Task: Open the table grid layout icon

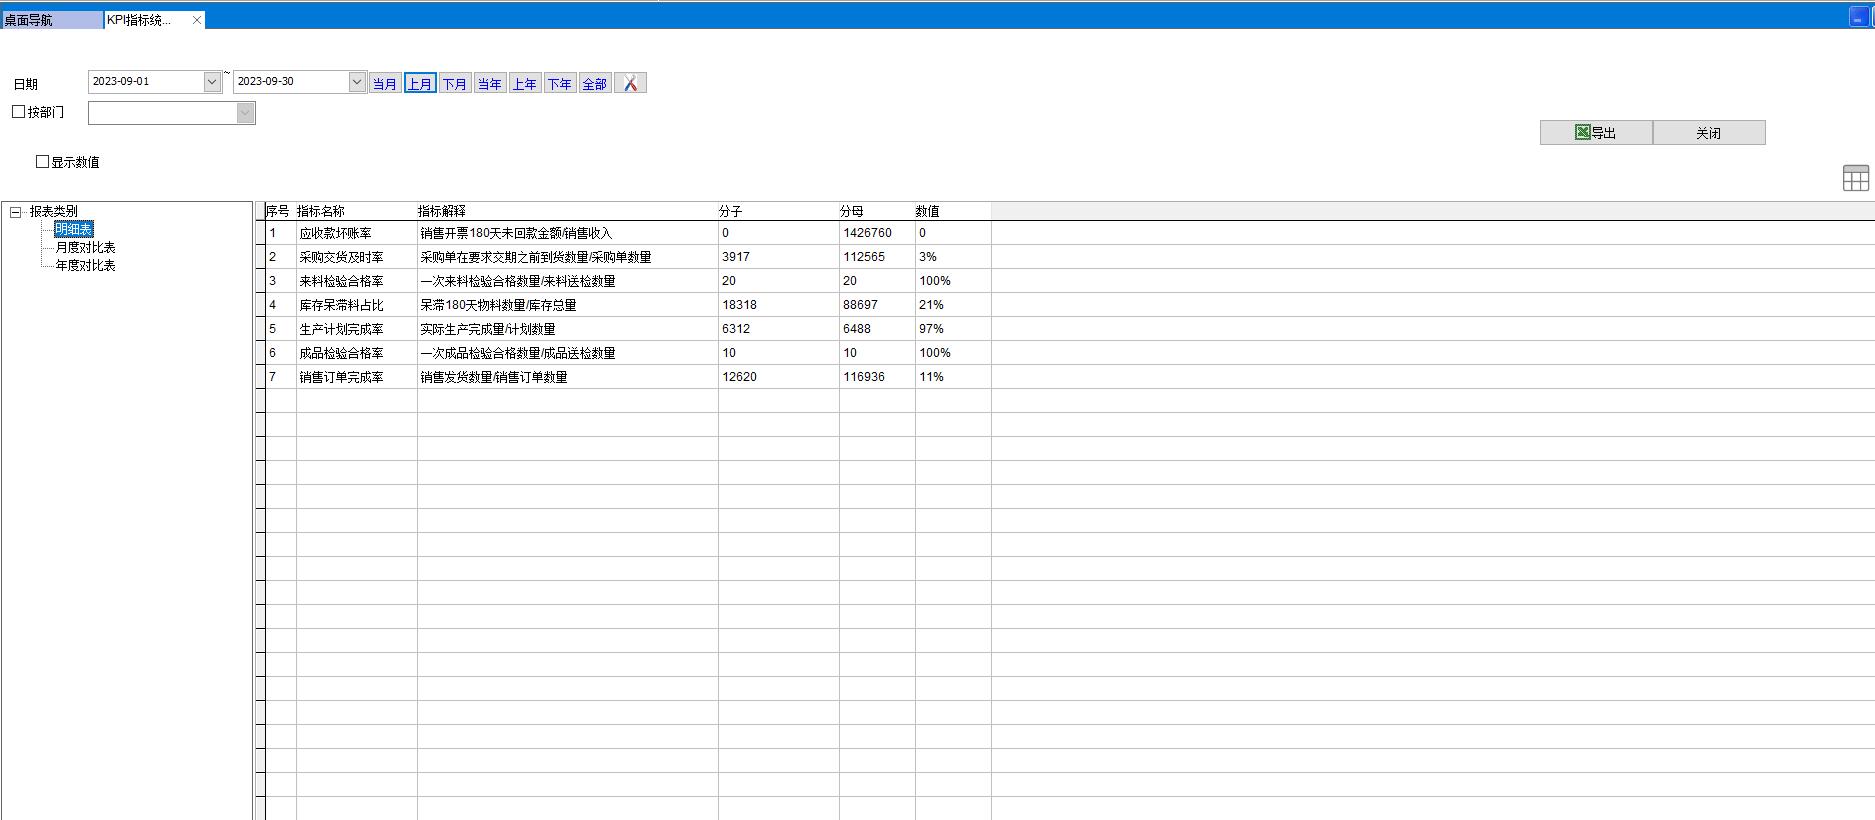Action: point(1855,178)
